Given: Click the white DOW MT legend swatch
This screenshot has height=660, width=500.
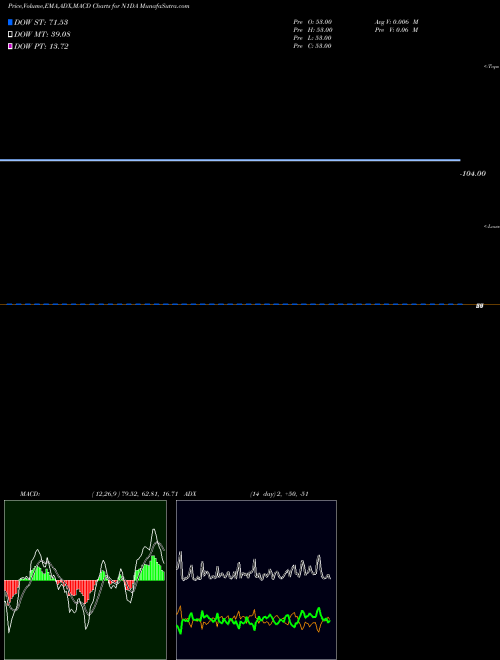Looking at the screenshot, I should point(10,35).
